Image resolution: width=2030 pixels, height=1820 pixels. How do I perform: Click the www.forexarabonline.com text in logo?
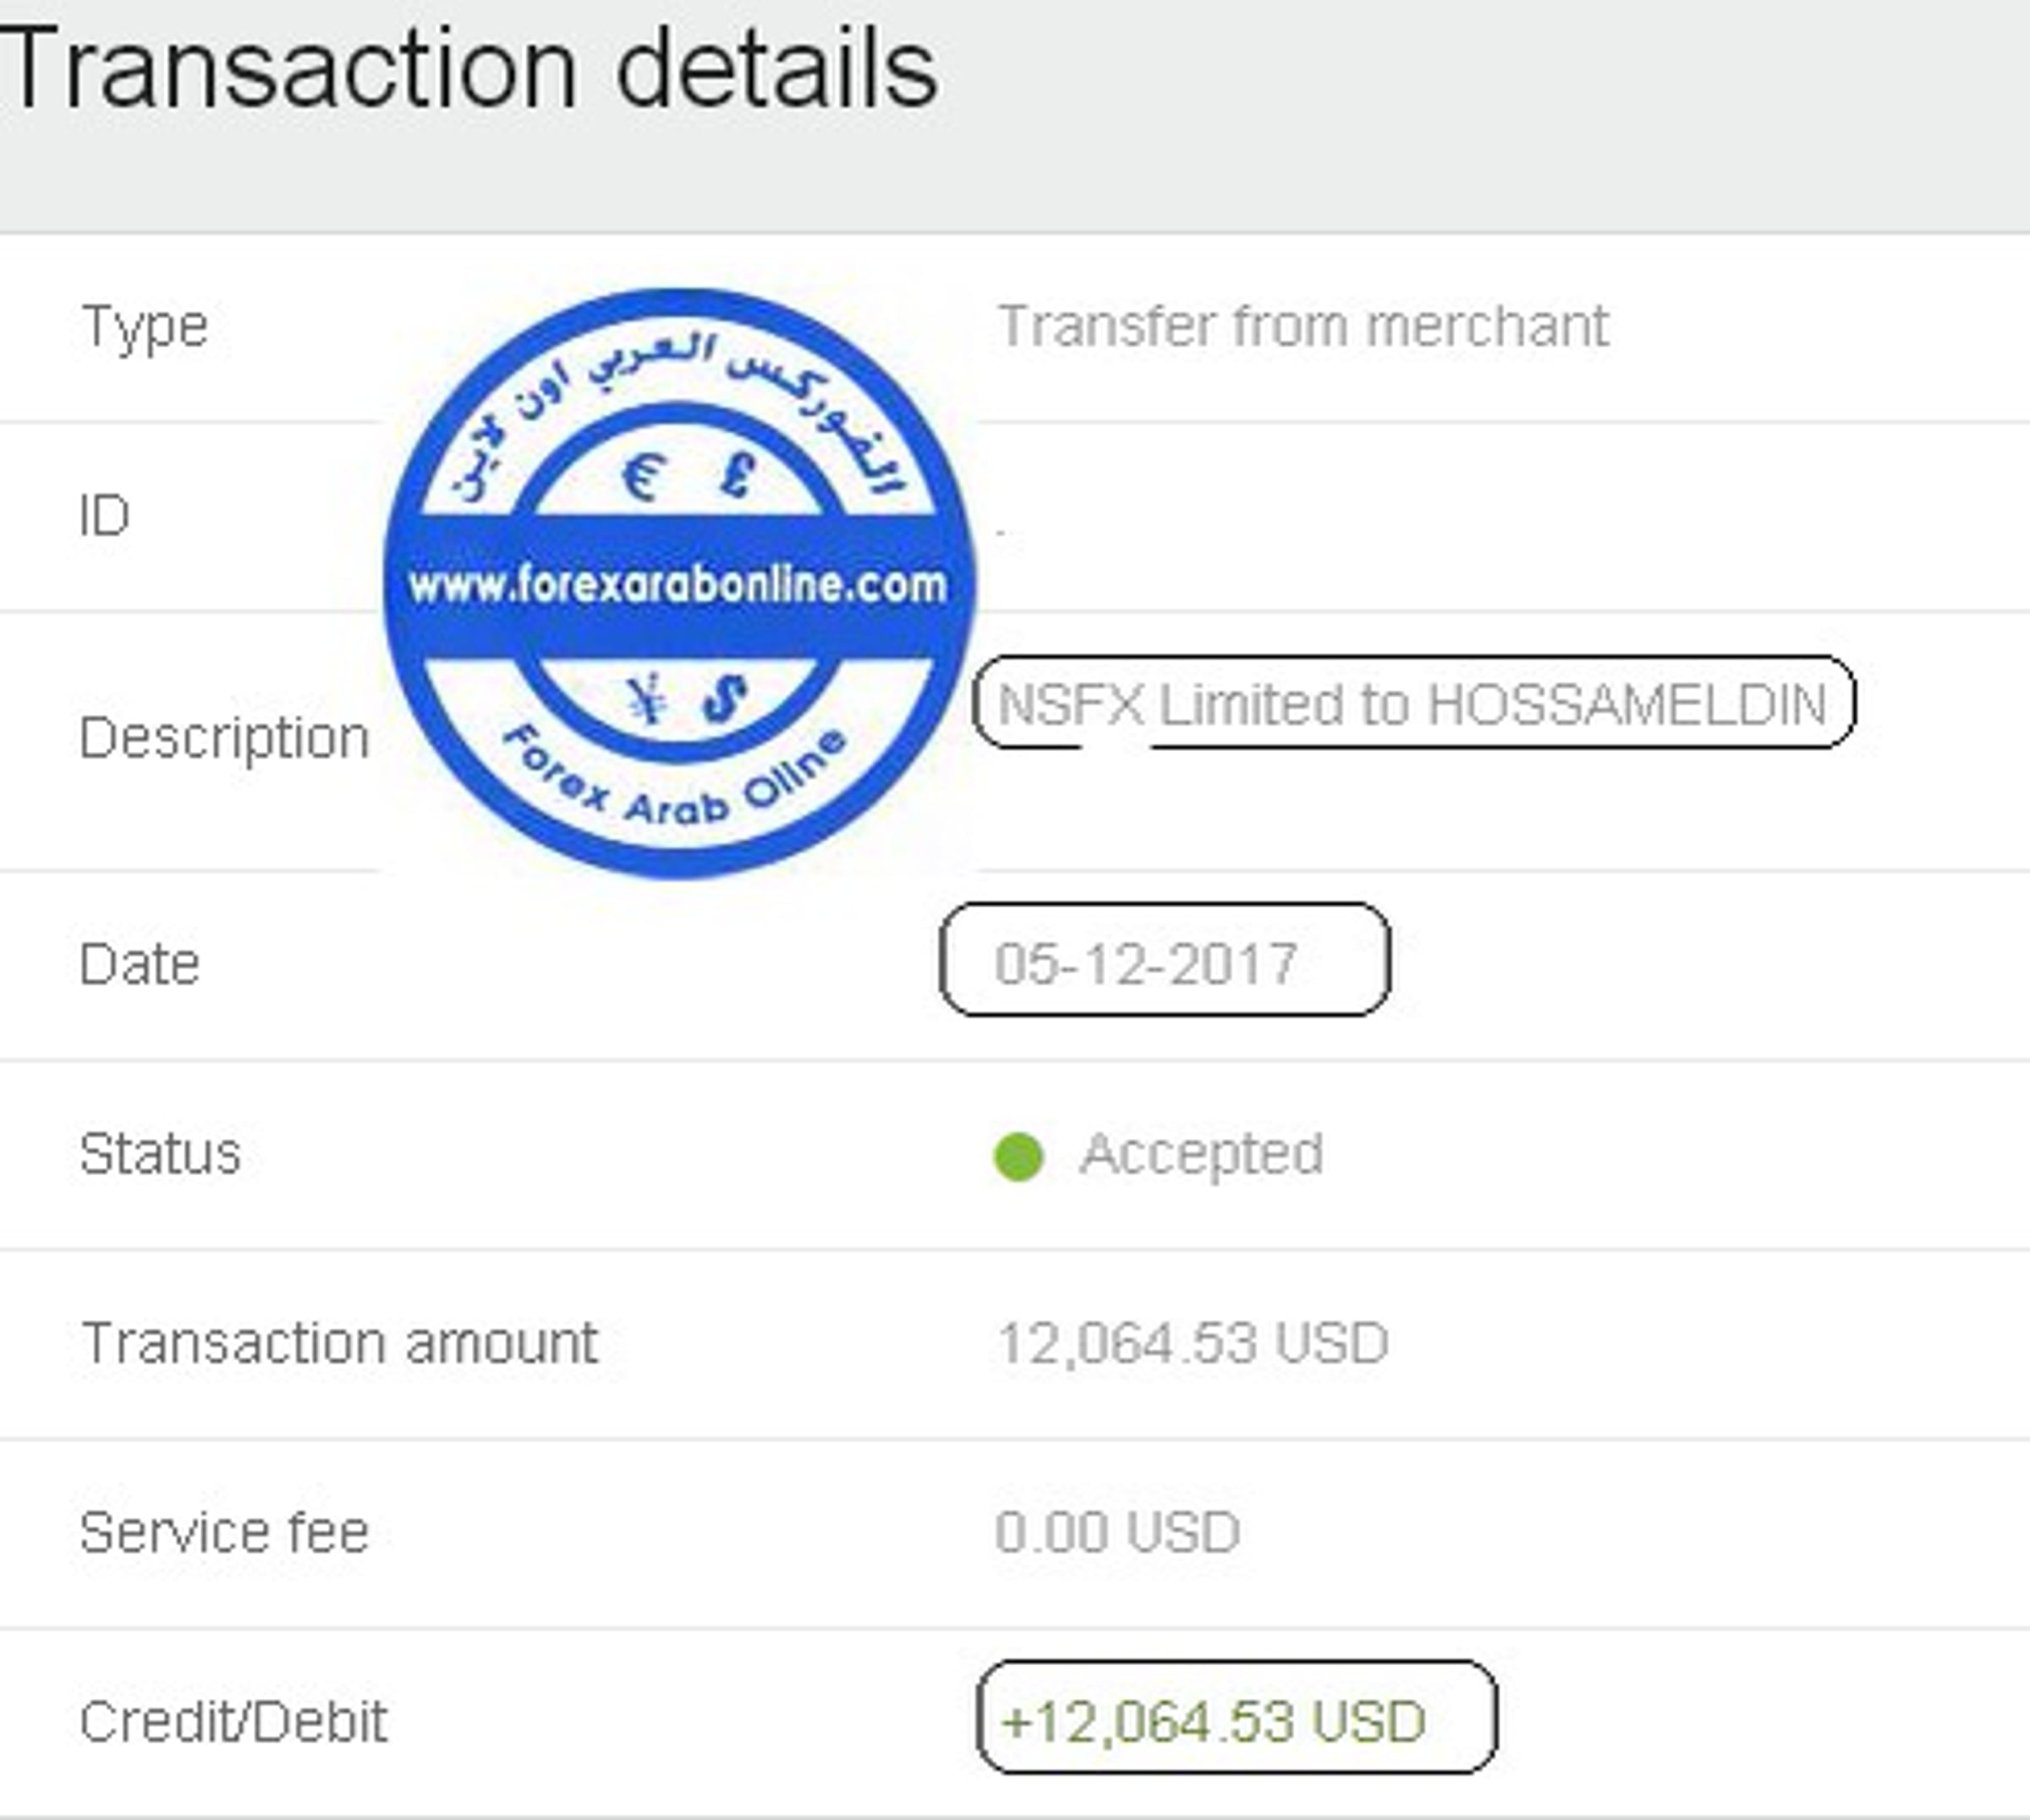tap(678, 585)
